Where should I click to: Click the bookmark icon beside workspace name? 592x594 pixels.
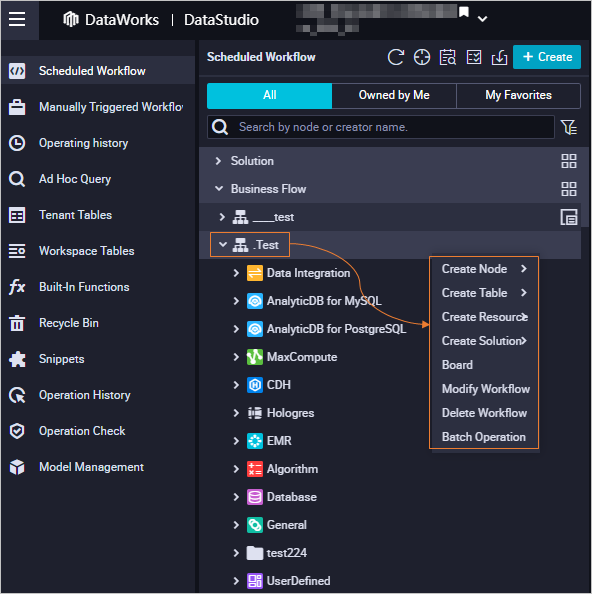464,12
